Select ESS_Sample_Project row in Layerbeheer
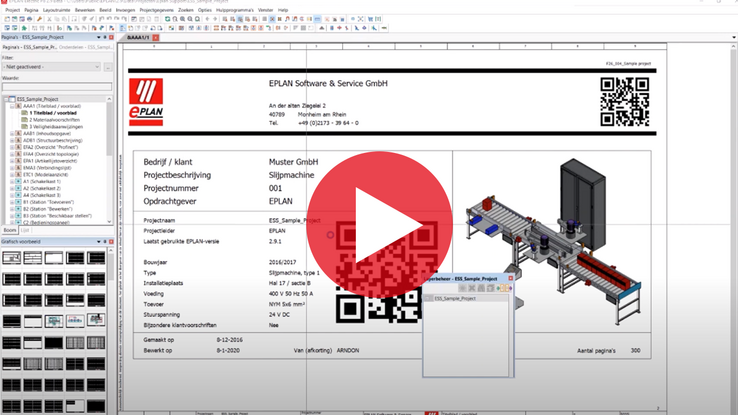 [466, 298]
